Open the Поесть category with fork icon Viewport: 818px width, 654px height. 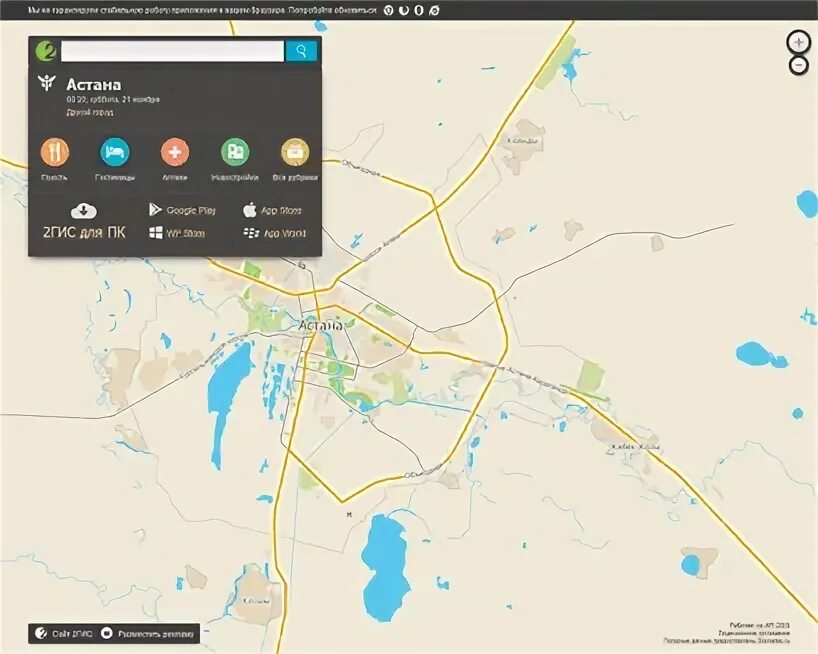tap(55, 152)
